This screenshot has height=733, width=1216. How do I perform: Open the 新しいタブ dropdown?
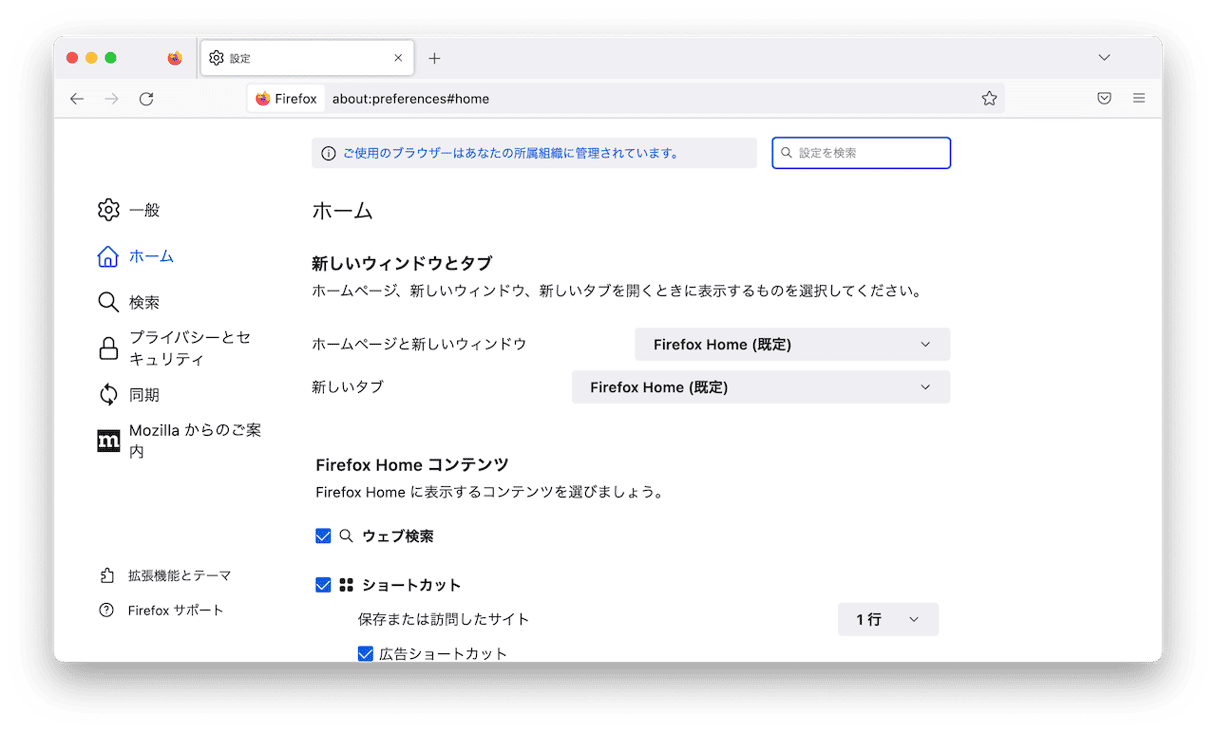point(761,387)
